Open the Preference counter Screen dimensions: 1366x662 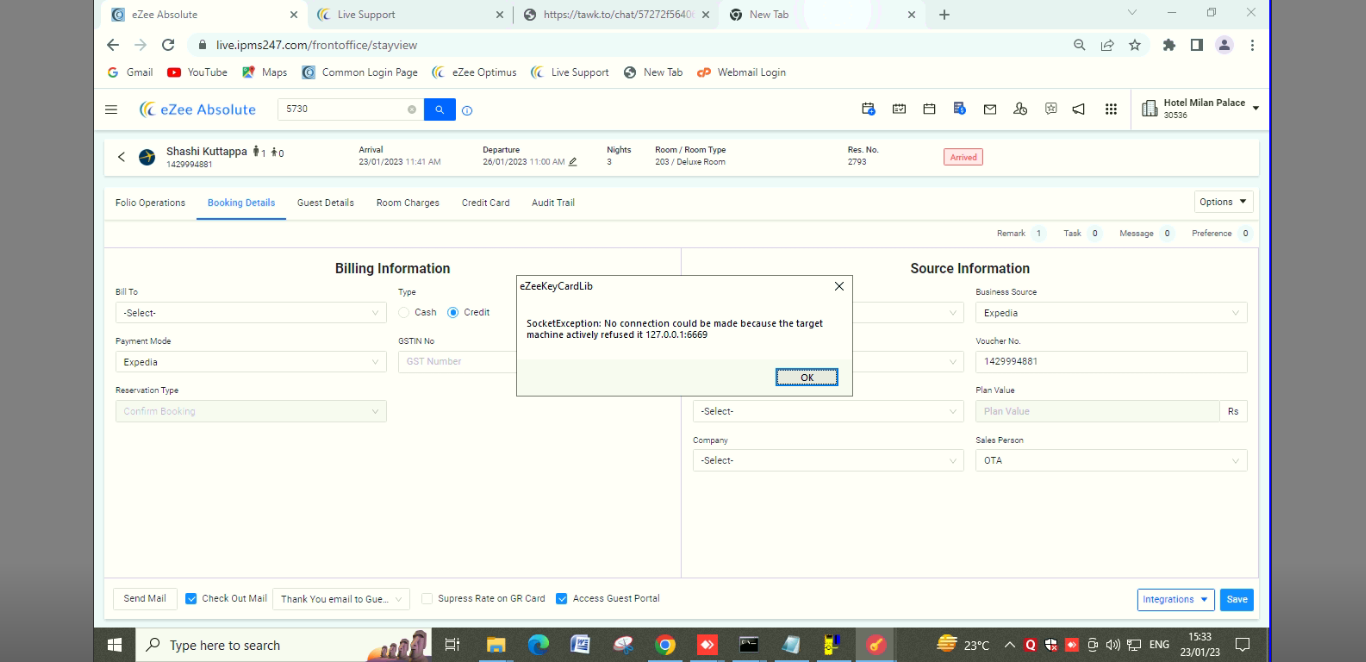(x=1222, y=233)
